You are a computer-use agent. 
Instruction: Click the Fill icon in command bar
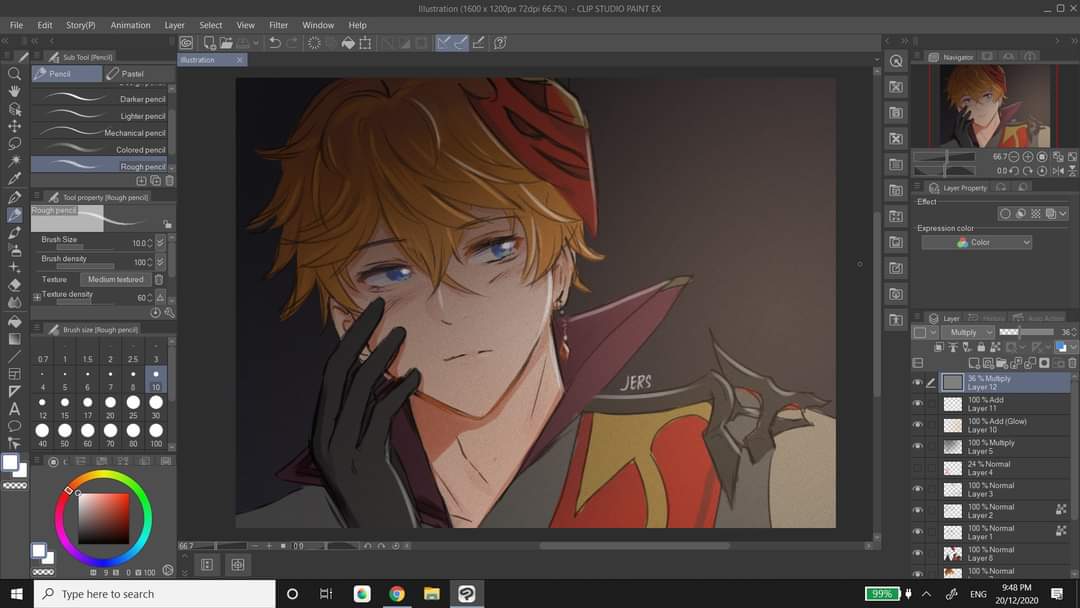coord(348,43)
